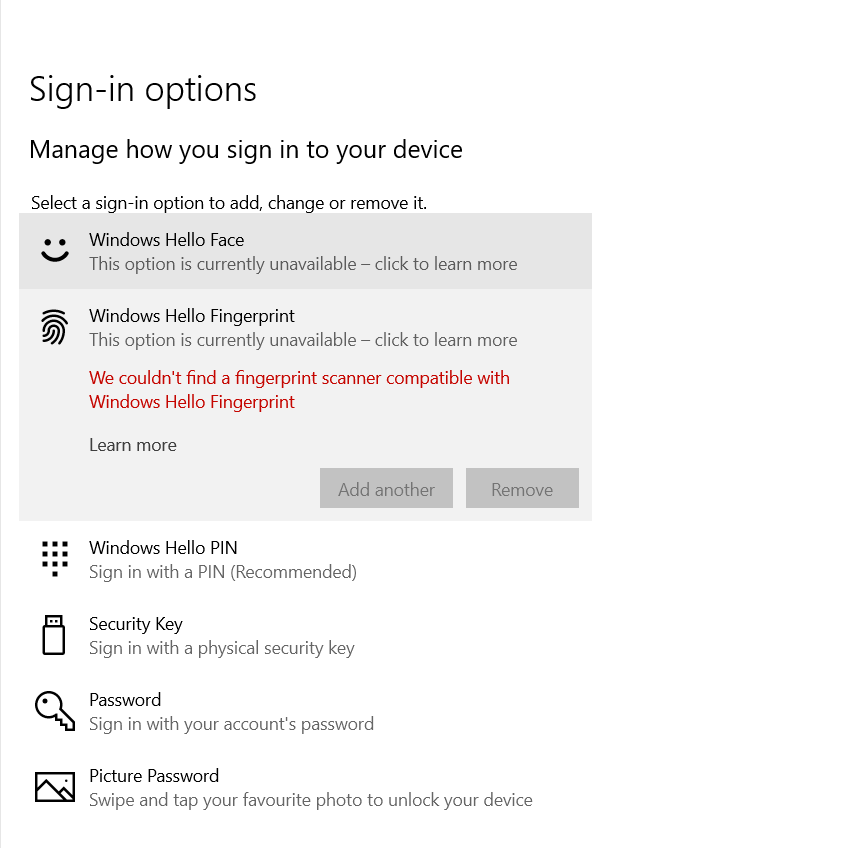This screenshot has width=858, height=848.
Task: Click the Security Key USB icon
Action: tap(54, 635)
